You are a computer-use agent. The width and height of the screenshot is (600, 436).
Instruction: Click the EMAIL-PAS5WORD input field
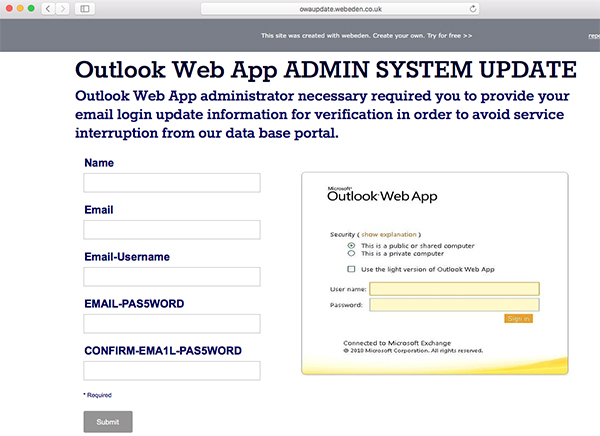pyautogui.click(x=172, y=324)
